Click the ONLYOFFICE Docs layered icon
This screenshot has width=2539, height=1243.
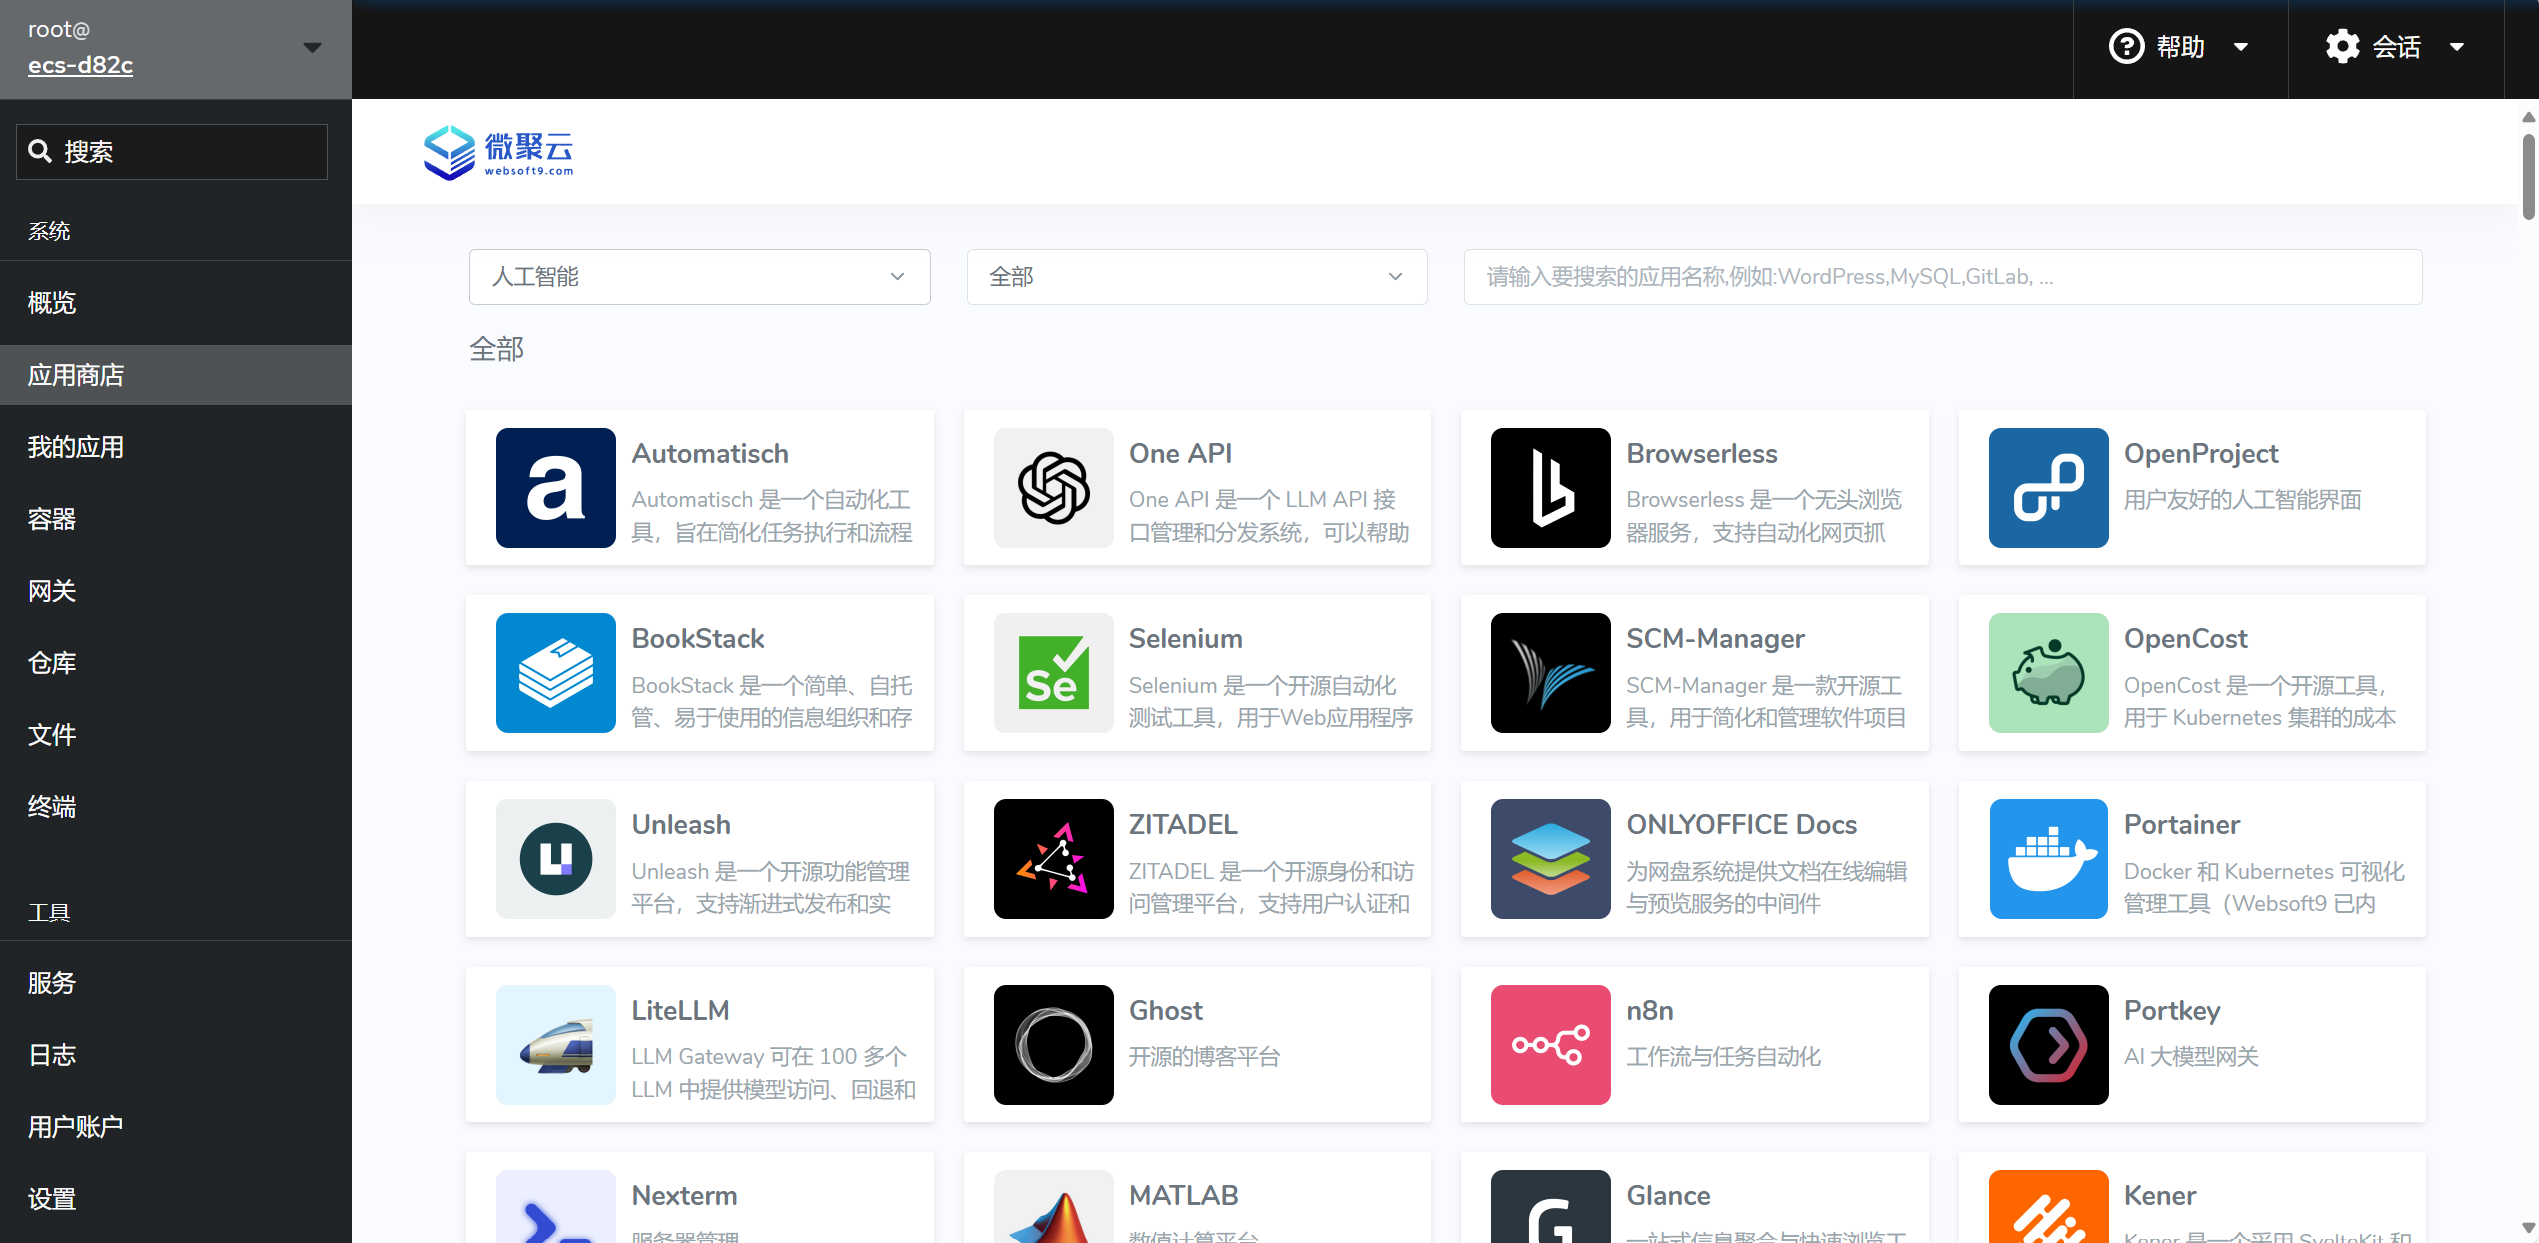1549,859
